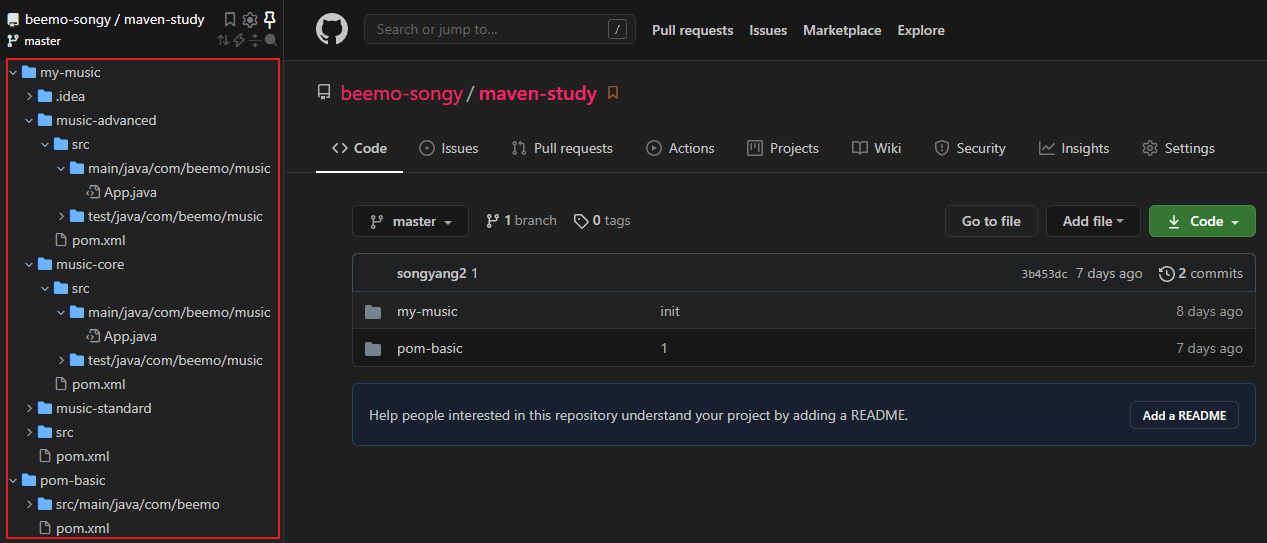The height and width of the screenshot is (543, 1267).
Task: Click the .idea folder icon in the tree
Action: pyautogui.click(x=45, y=96)
